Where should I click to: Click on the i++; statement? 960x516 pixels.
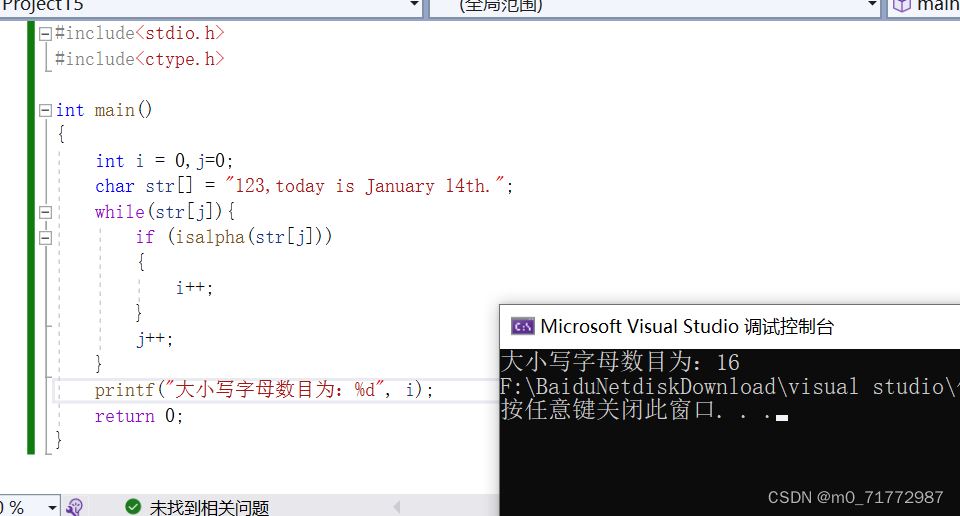click(195, 287)
